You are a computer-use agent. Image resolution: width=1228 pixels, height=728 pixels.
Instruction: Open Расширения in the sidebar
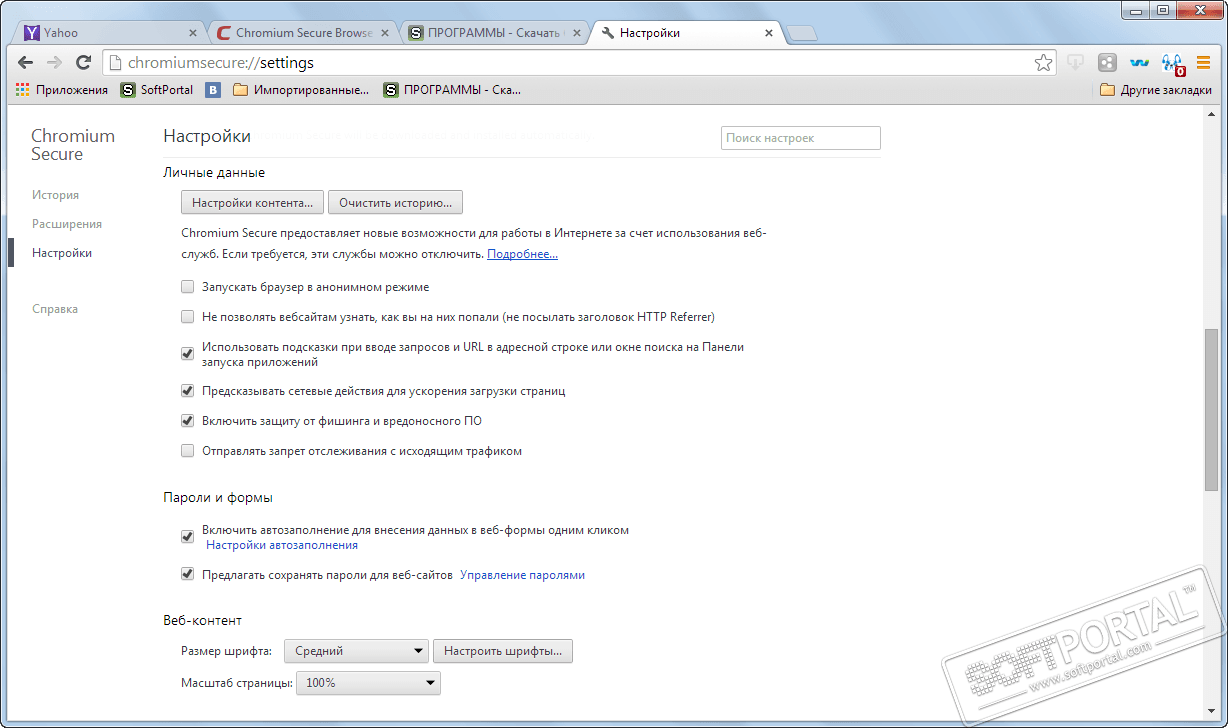pos(67,224)
